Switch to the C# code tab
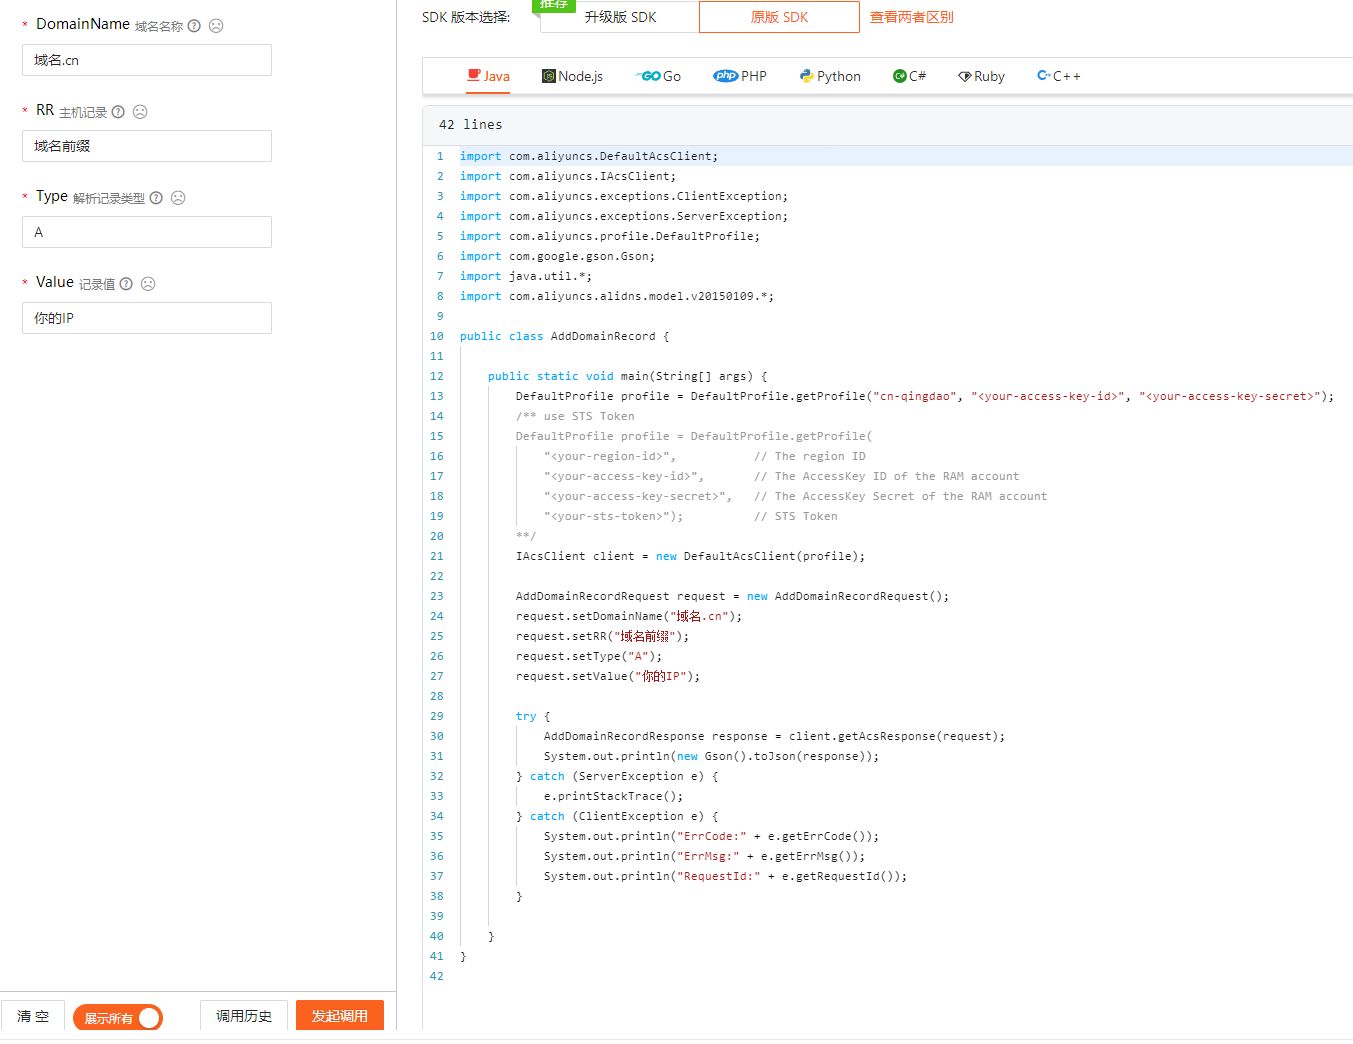This screenshot has width=1353, height=1044. coord(909,76)
